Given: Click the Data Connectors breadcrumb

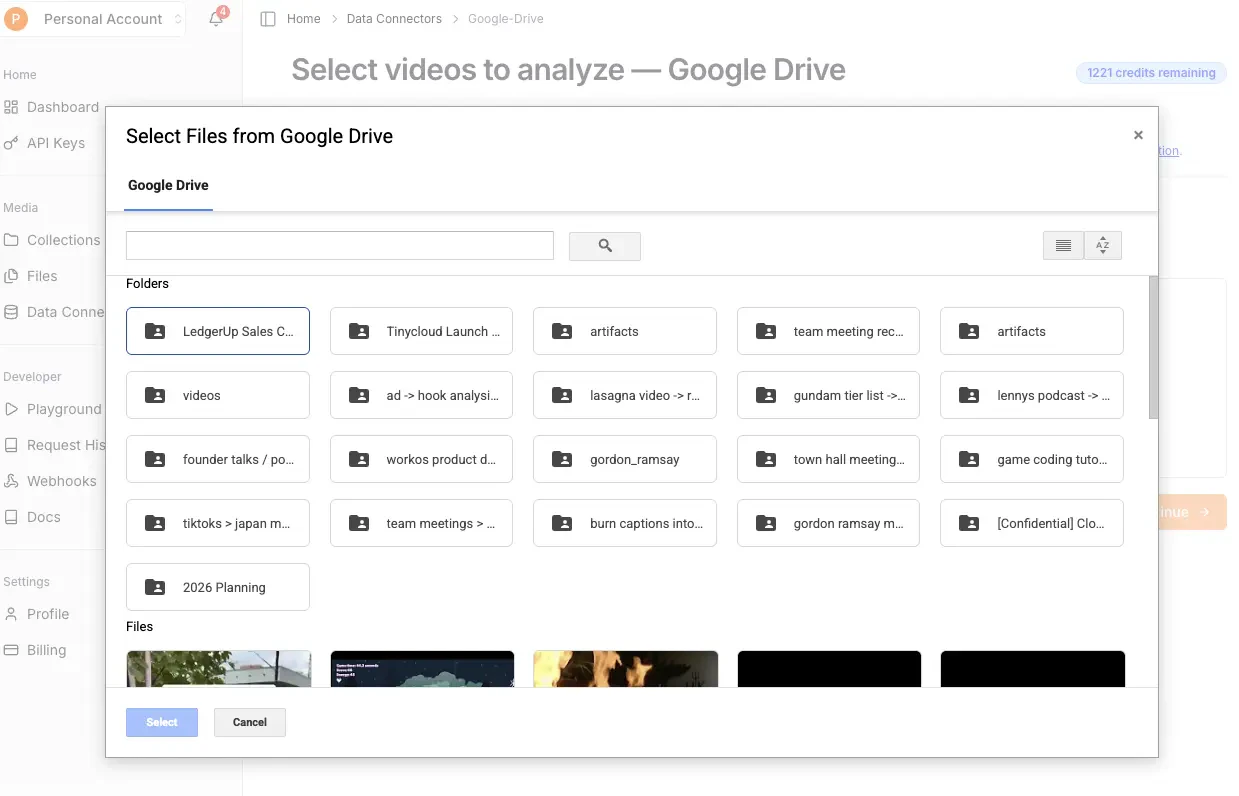Looking at the screenshot, I should pos(394,19).
